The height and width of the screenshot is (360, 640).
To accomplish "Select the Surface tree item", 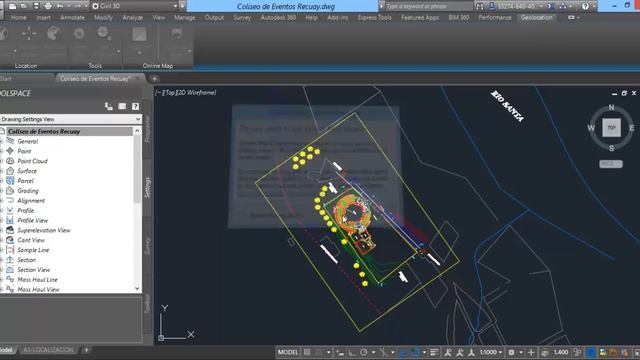I will (27, 171).
